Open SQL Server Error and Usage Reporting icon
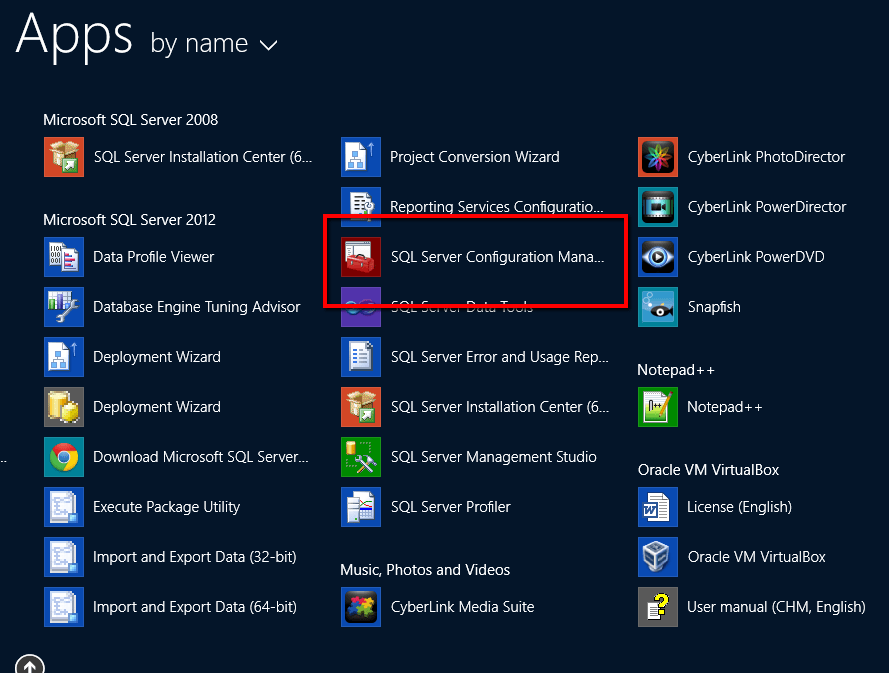Screen dimensions: 889x673 (361, 357)
